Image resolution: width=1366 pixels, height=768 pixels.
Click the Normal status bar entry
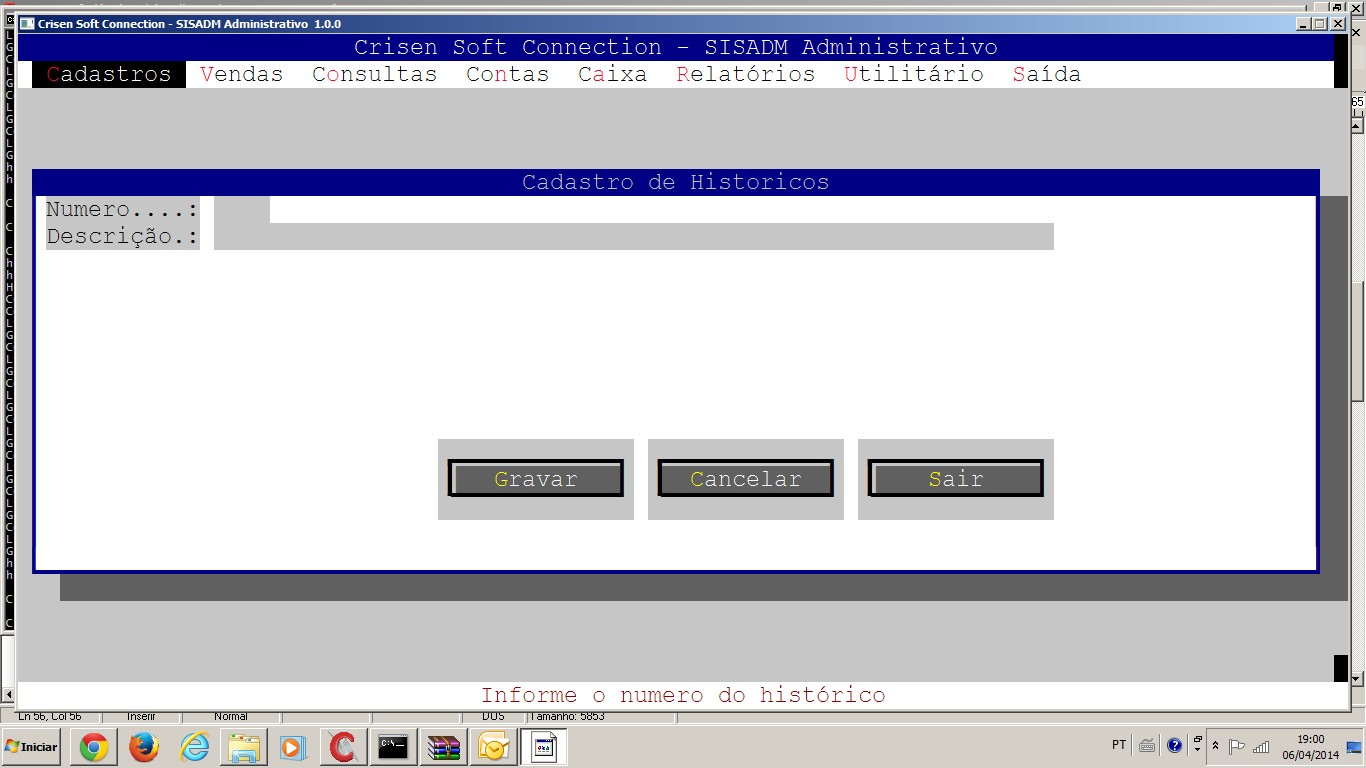coord(230,716)
